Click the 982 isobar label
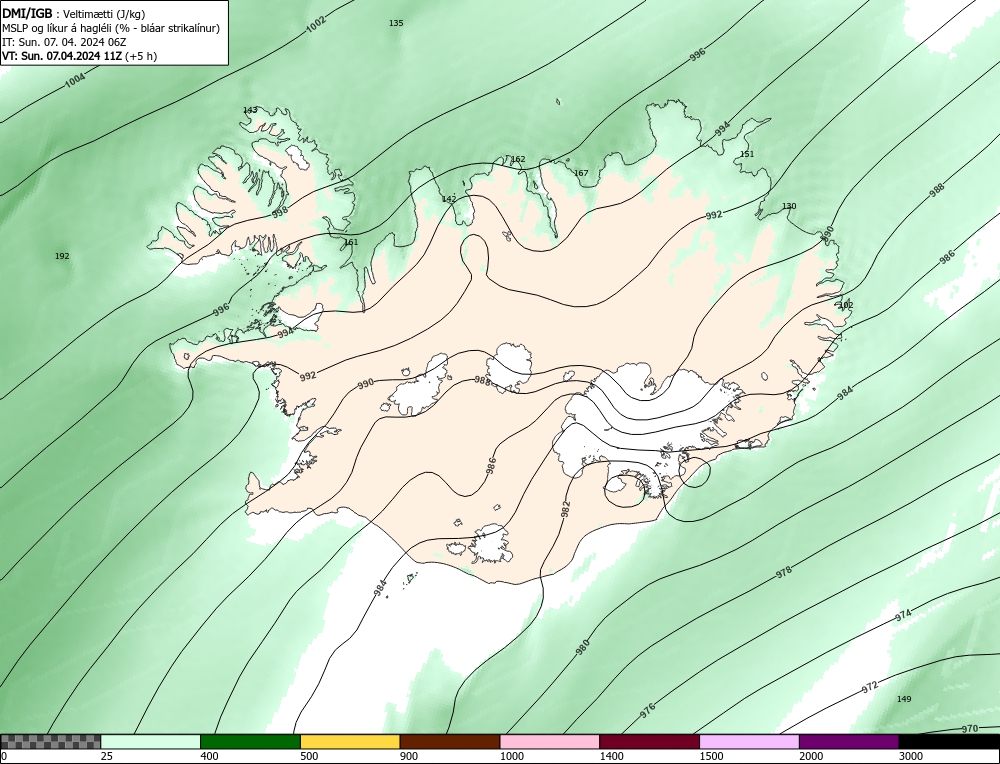The height and width of the screenshot is (764, 1000). coord(565,509)
